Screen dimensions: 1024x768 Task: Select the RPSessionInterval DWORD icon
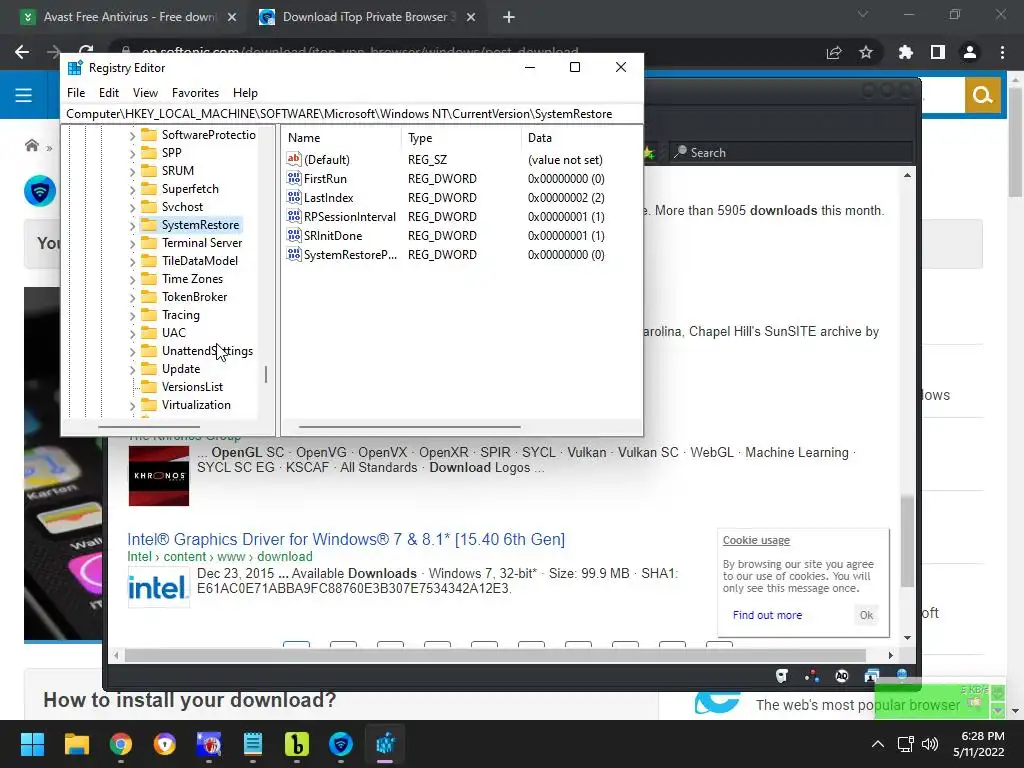point(294,216)
